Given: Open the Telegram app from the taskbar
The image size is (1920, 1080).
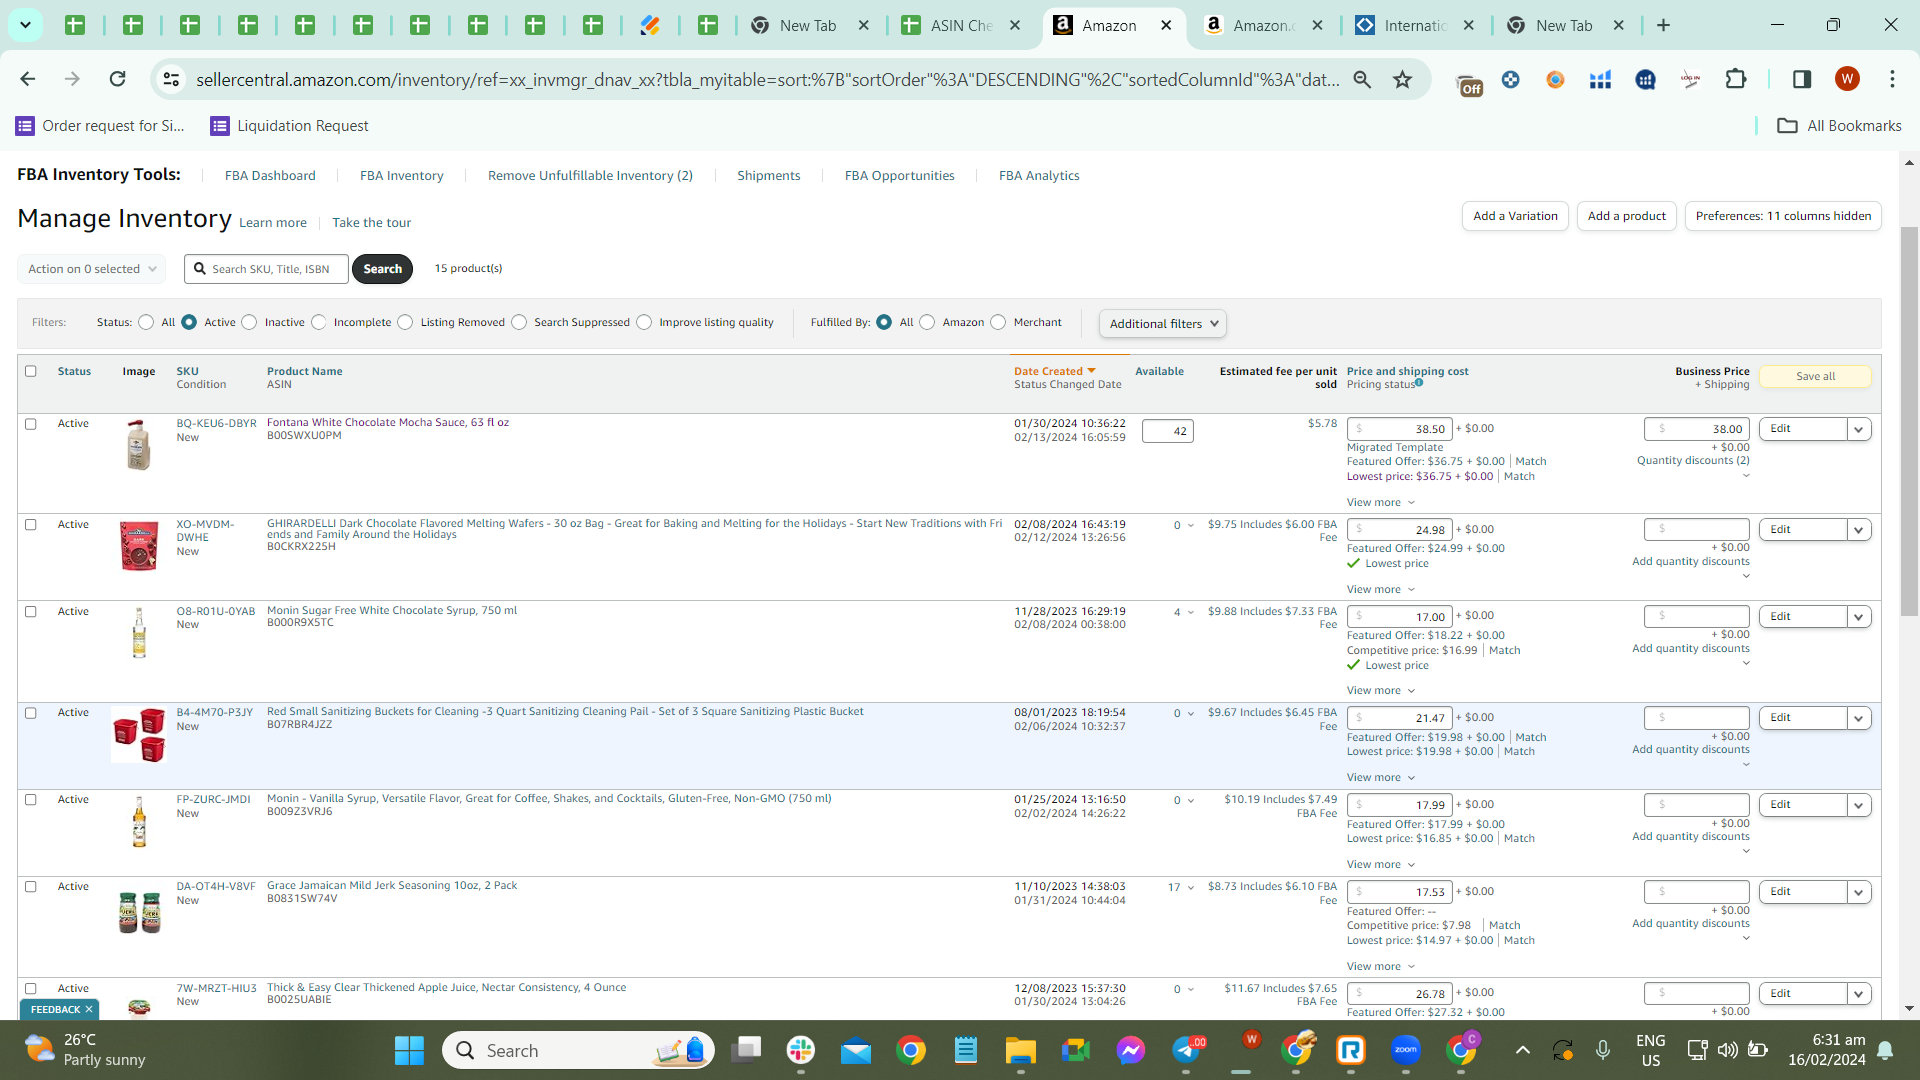Looking at the screenshot, I should pos(1187,1050).
